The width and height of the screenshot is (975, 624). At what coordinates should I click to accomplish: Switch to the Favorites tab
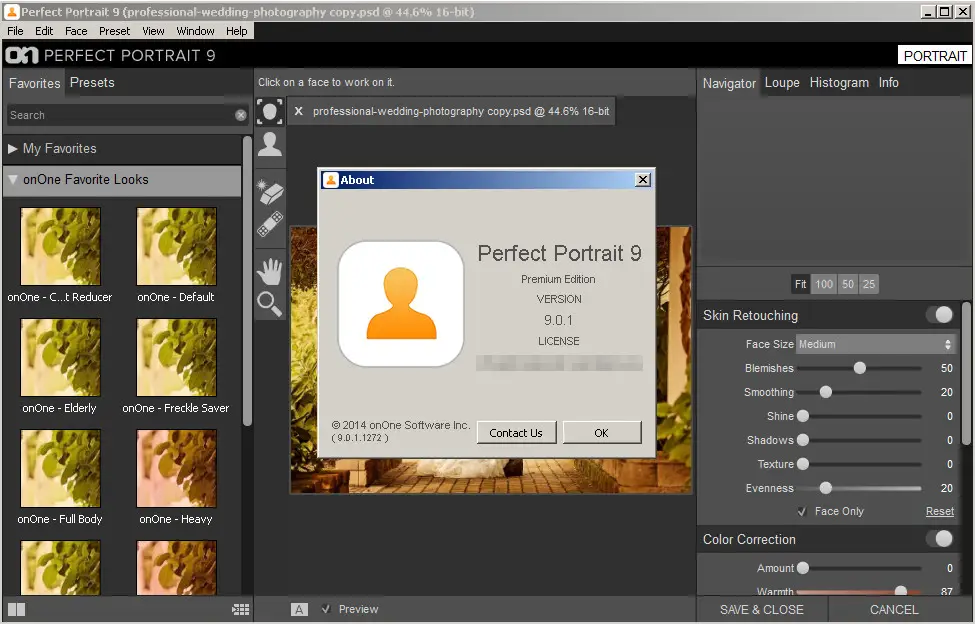pos(34,83)
